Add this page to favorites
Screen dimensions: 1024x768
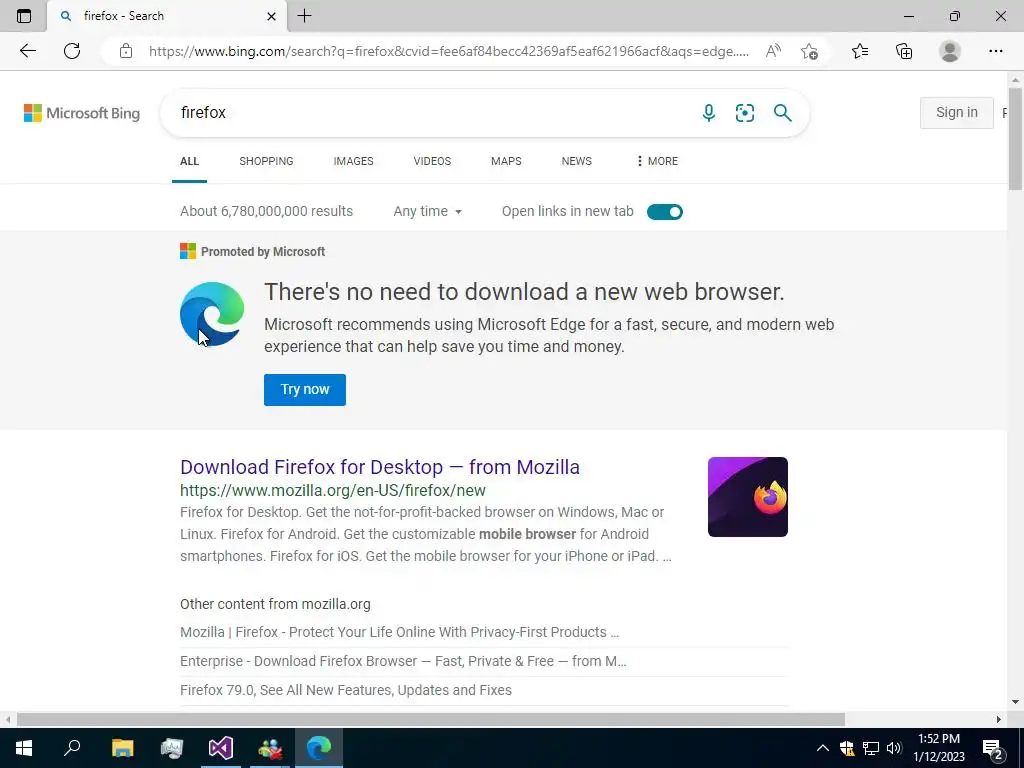coord(809,51)
